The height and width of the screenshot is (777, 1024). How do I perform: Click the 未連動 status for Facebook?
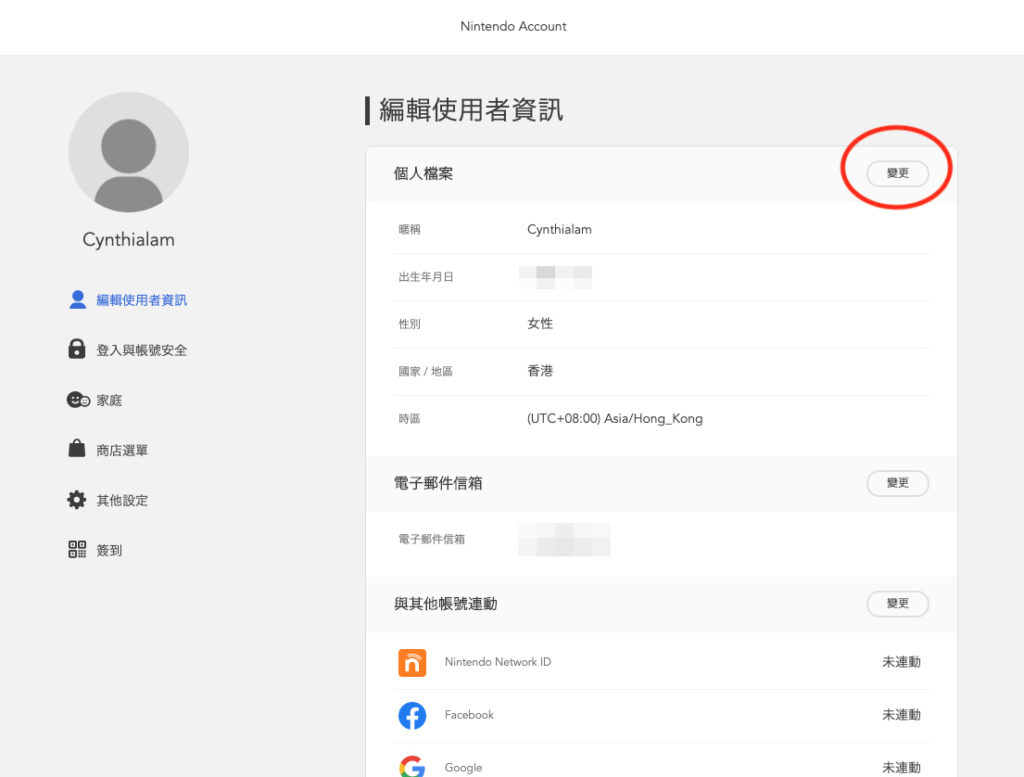[901, 715]
